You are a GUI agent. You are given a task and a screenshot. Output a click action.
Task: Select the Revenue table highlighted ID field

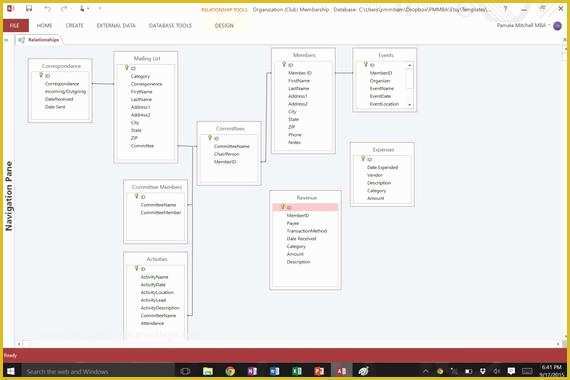tap(305, 207)
